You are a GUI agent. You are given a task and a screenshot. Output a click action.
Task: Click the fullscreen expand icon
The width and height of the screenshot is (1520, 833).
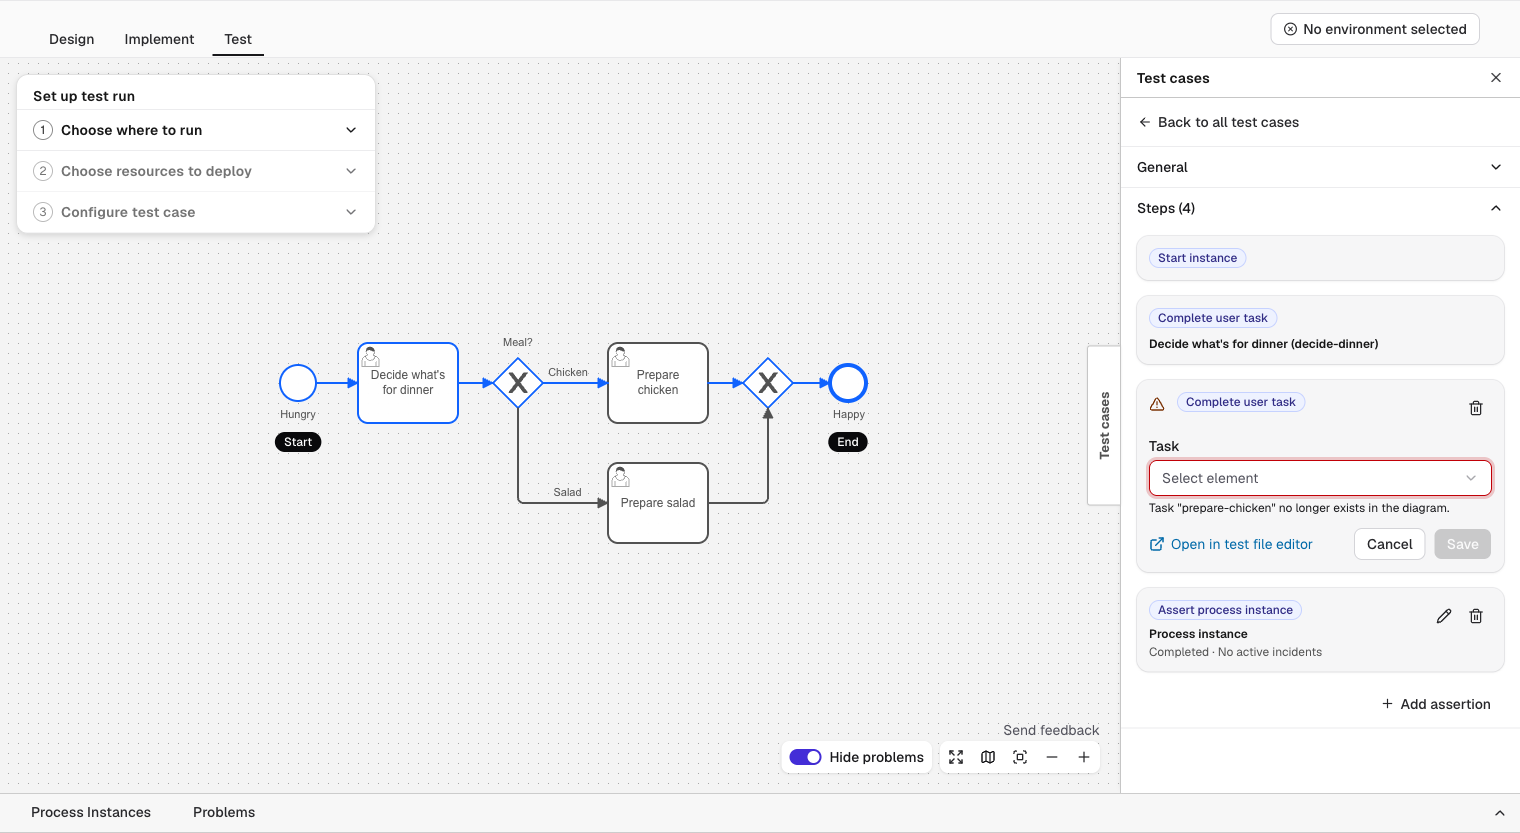956,757
